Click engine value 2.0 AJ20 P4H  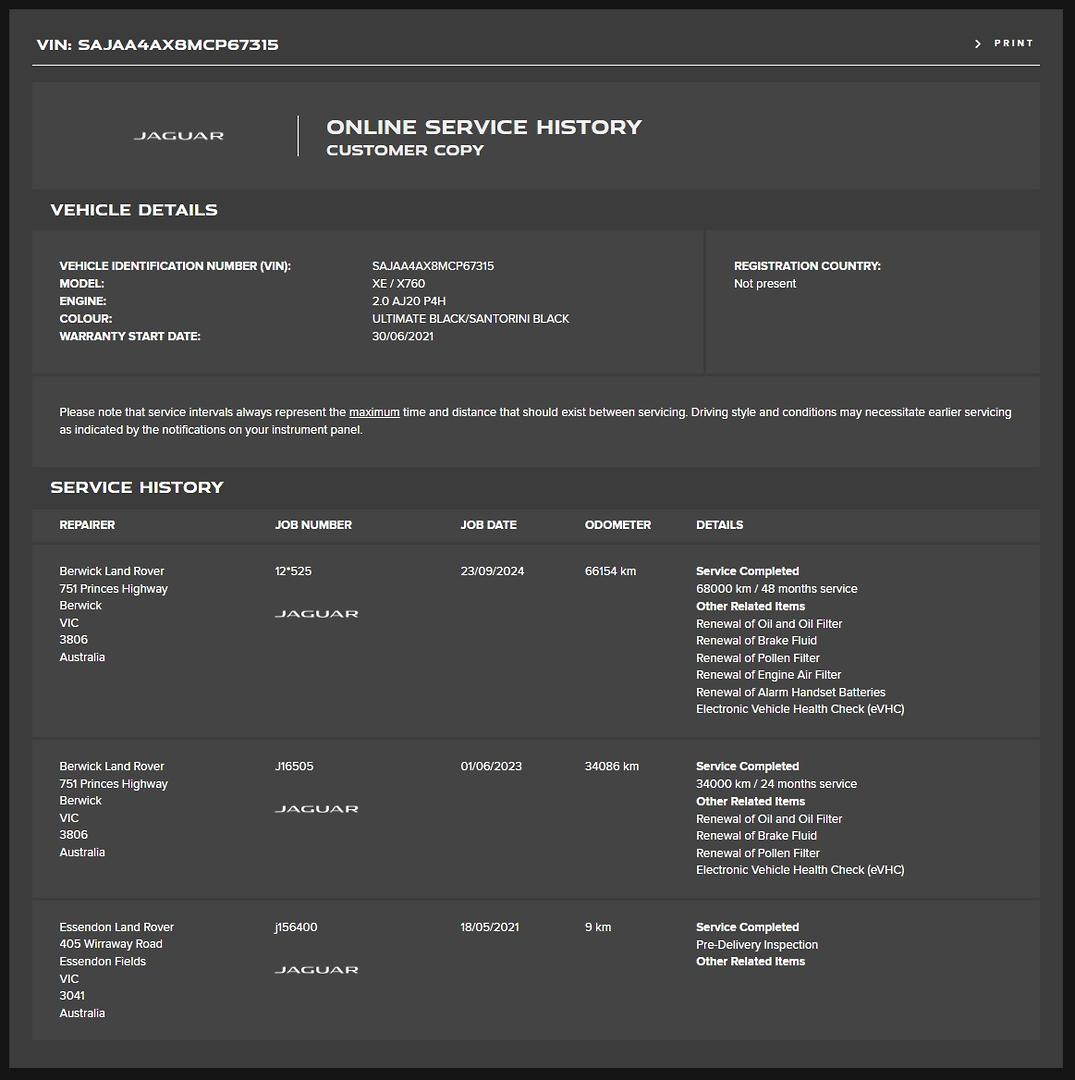tap(408, 301)
